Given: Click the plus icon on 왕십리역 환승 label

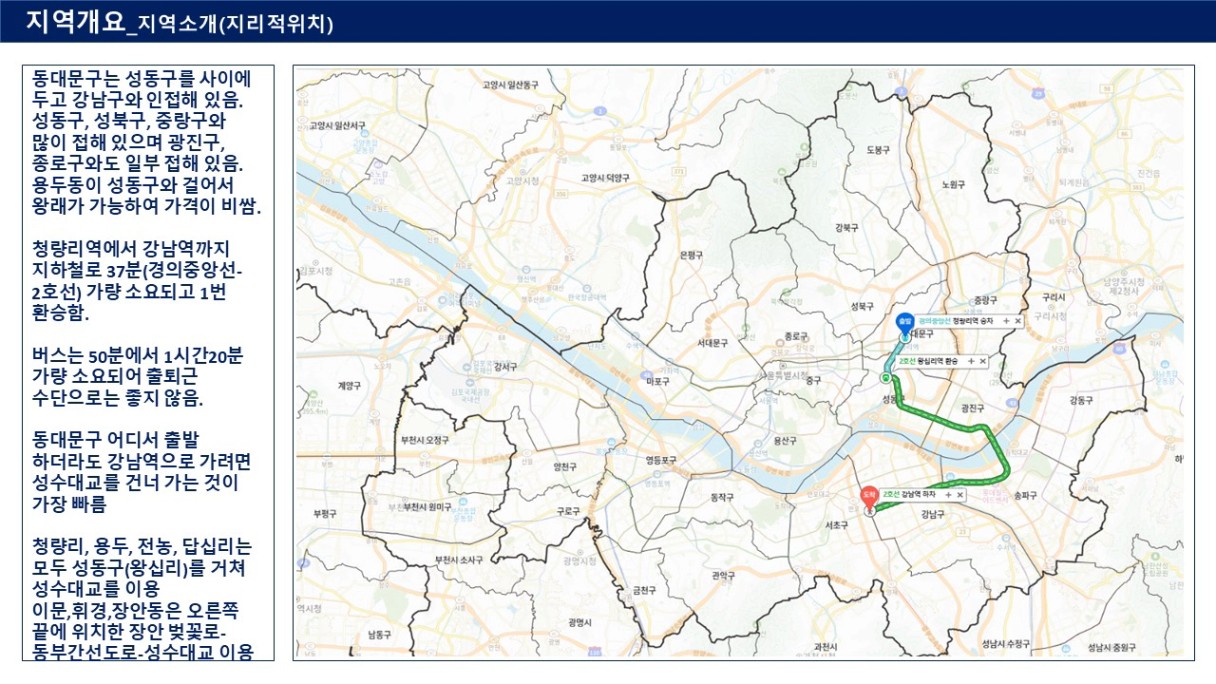Looking at the screenshot, I should click(970, 360).
